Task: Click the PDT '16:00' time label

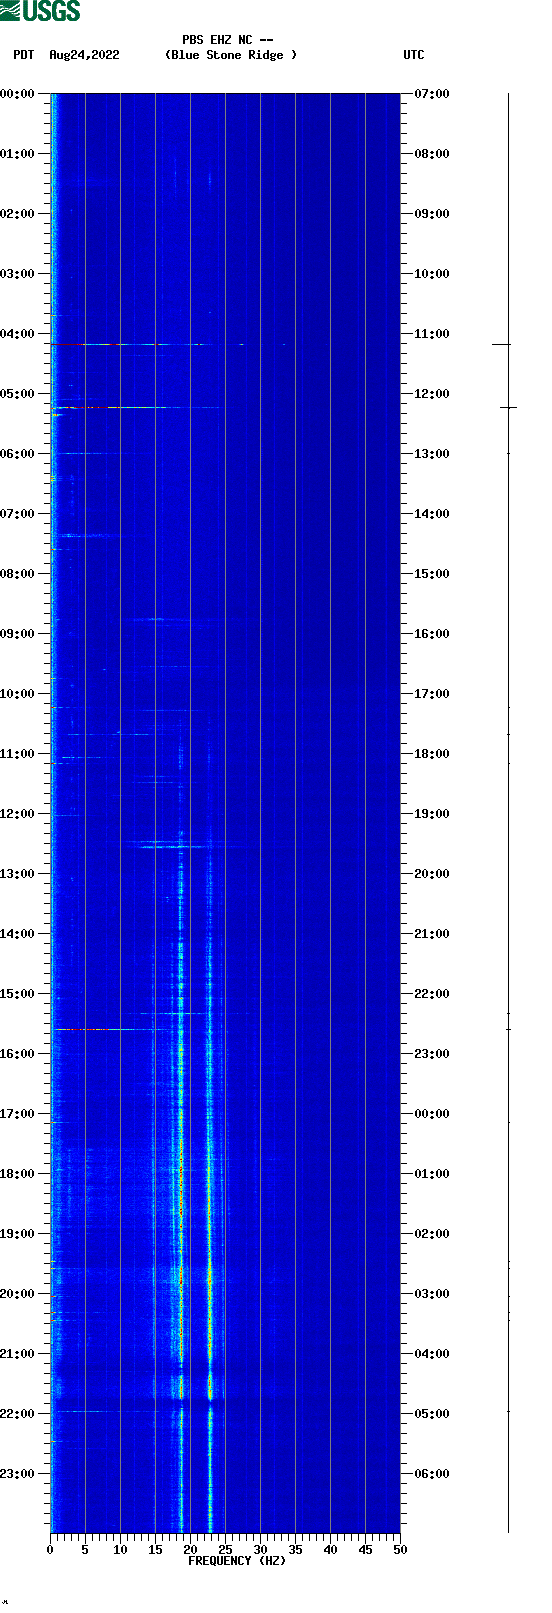Action: point(17,1054)
